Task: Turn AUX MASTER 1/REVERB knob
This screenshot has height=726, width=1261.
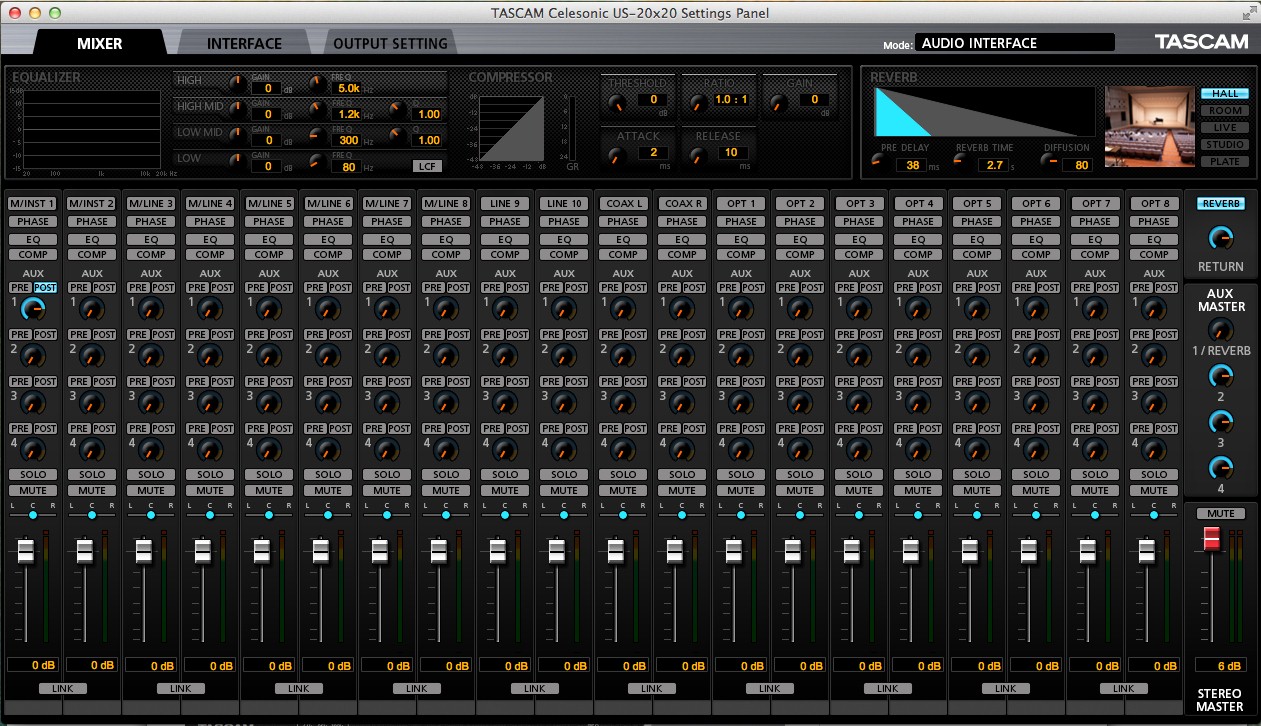Action: click(1220, 329)
